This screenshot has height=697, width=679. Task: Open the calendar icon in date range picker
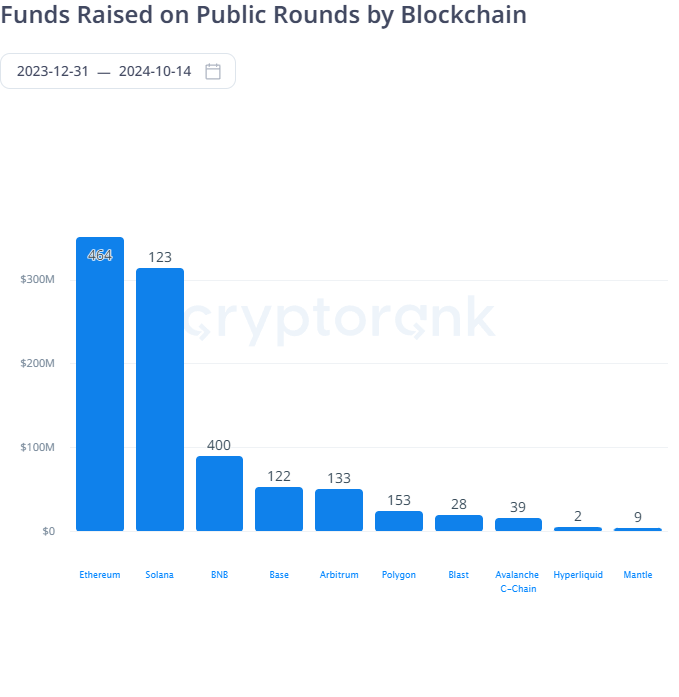click(213, 71)
